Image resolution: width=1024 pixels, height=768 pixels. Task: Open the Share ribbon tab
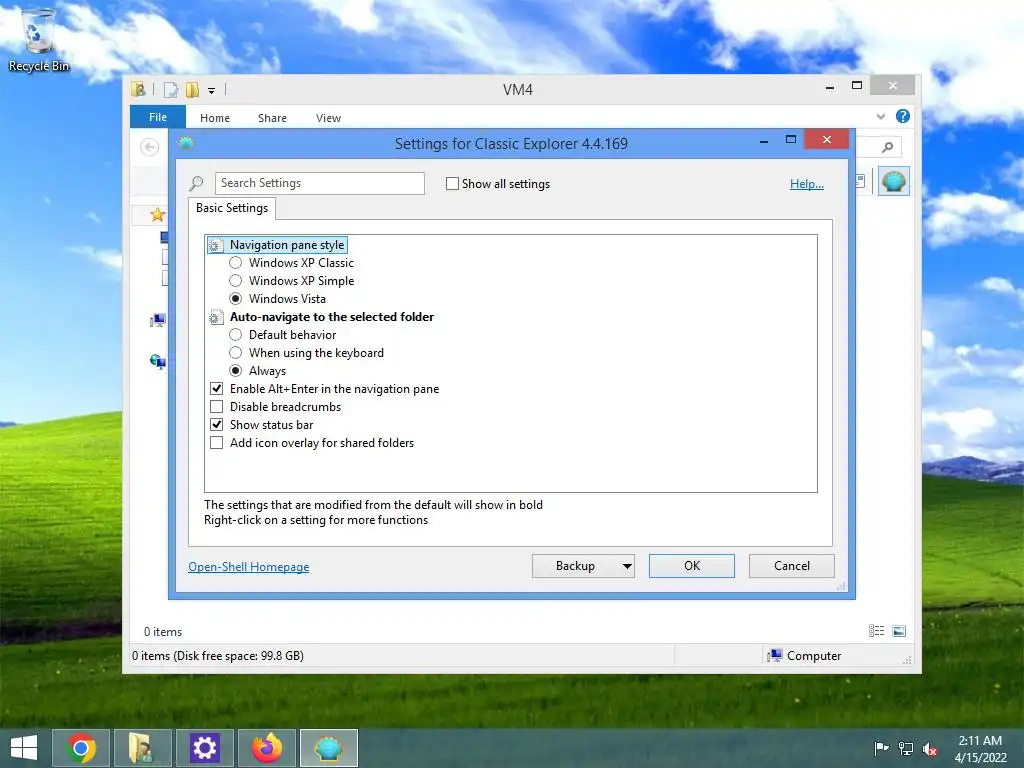(x=272, y=118)
